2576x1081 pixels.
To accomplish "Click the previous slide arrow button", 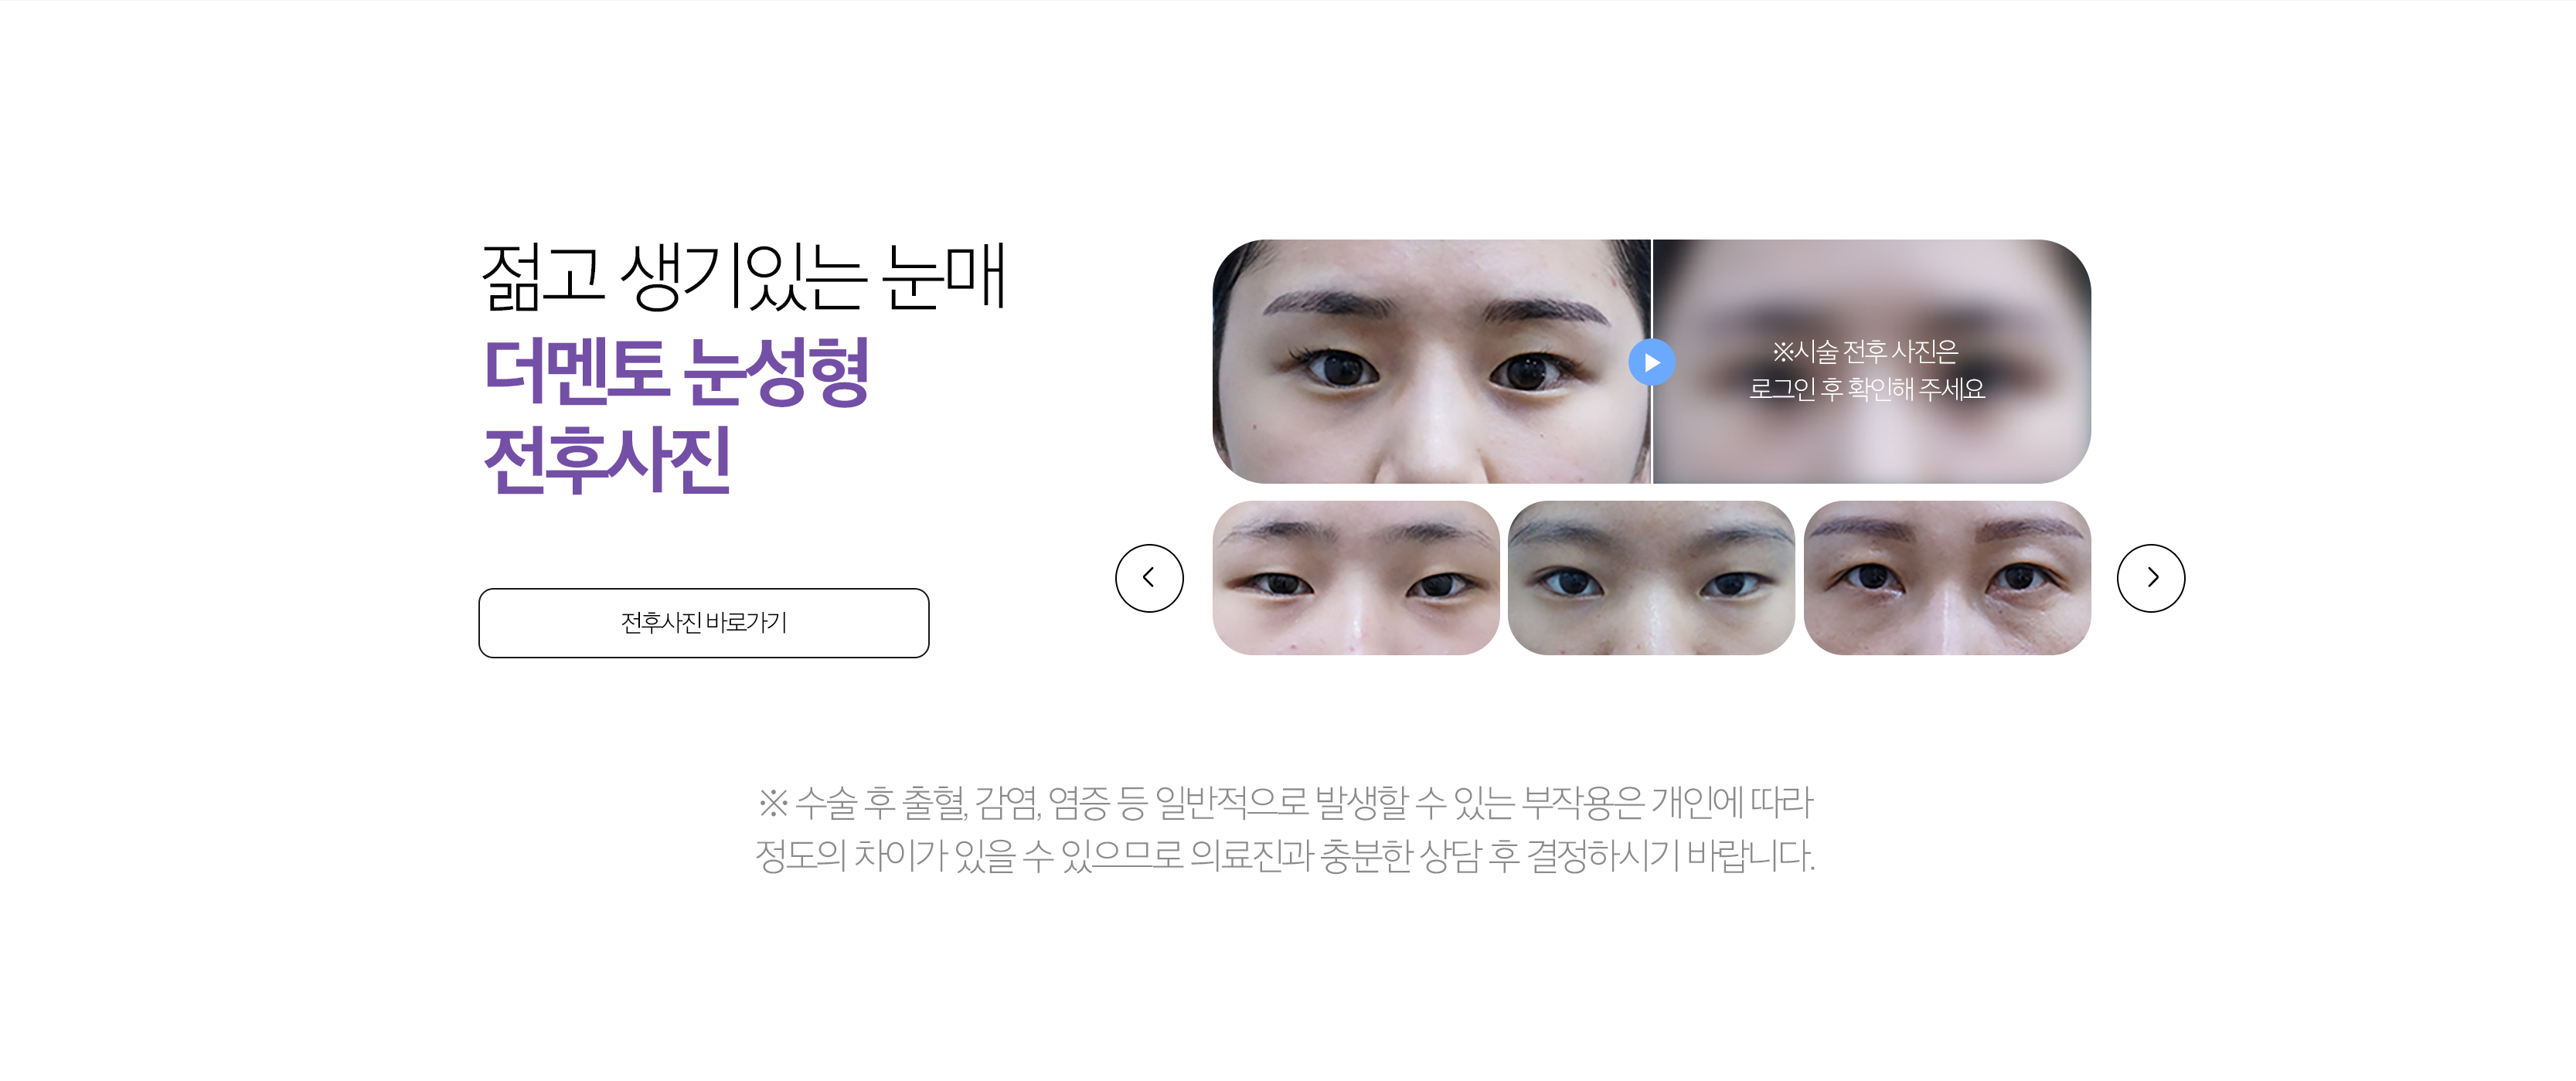I will pyautogui.click(x=1149, y=578).
